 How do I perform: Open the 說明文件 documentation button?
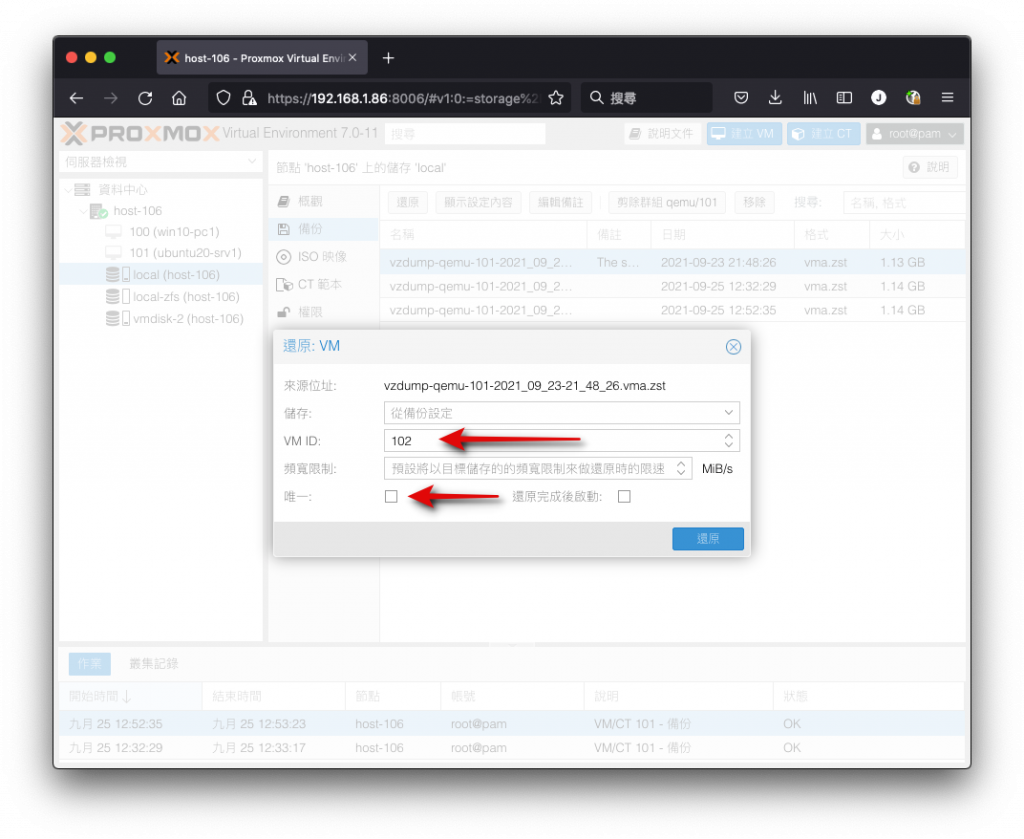tap(662, 133)
